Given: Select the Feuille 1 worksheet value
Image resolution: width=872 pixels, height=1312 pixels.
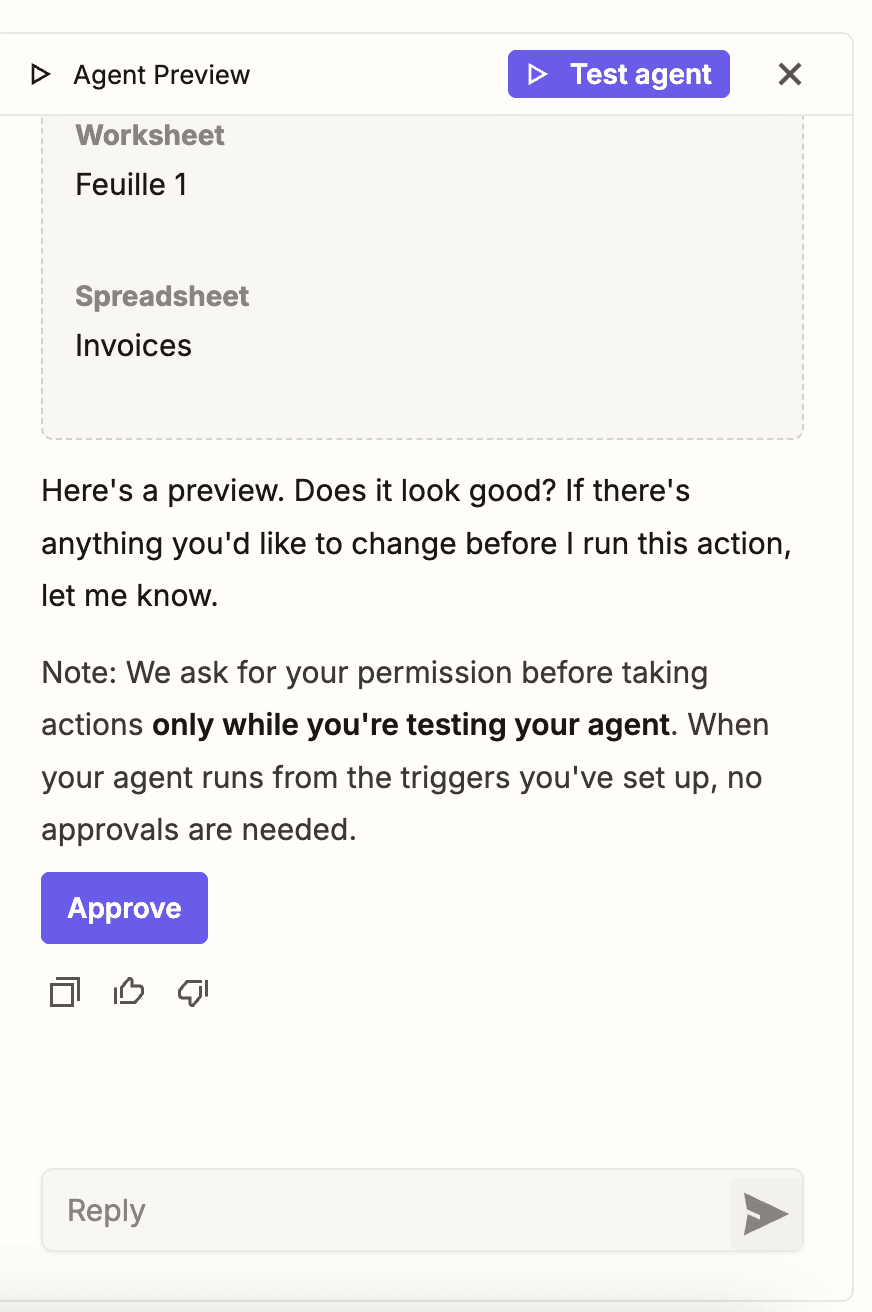Looking at the screenshot, I should click(x=131, y=185).
